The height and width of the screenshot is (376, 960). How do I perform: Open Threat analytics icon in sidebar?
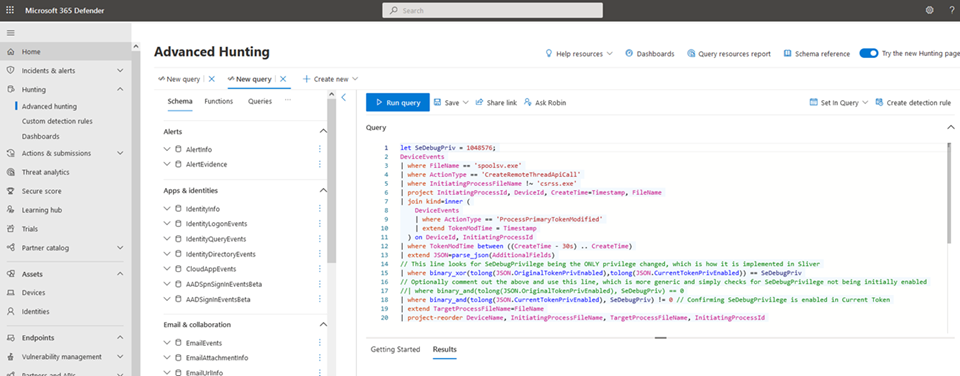(10, 172)
